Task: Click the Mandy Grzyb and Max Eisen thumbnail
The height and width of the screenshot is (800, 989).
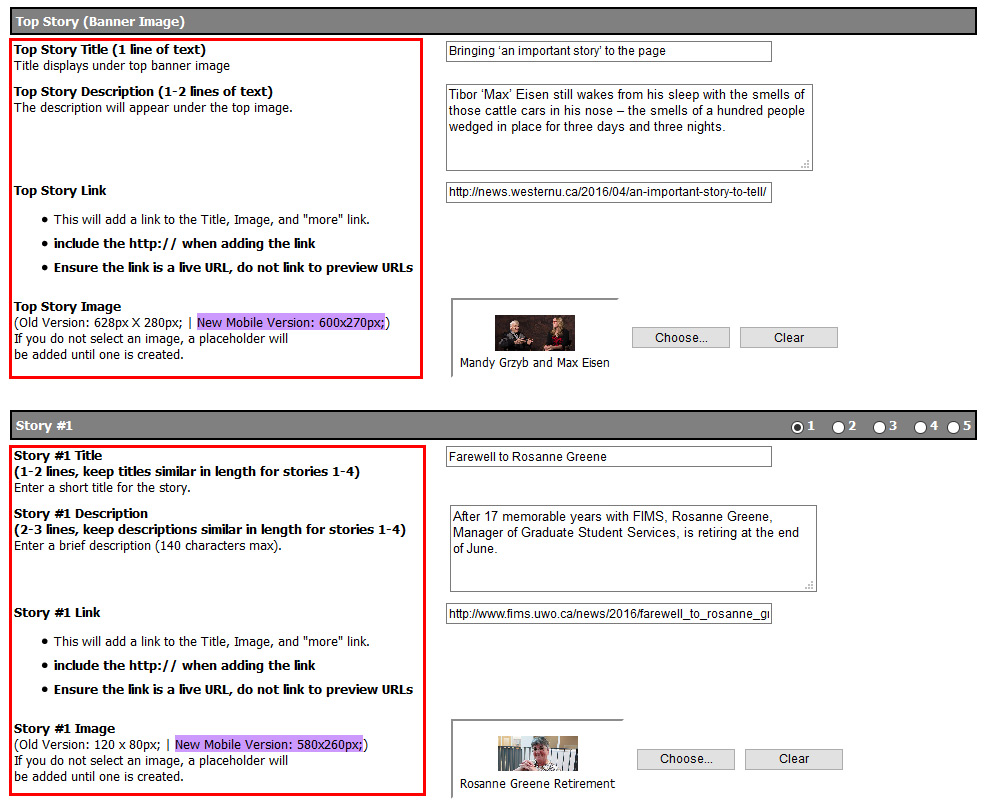Action: click(535, 333)
